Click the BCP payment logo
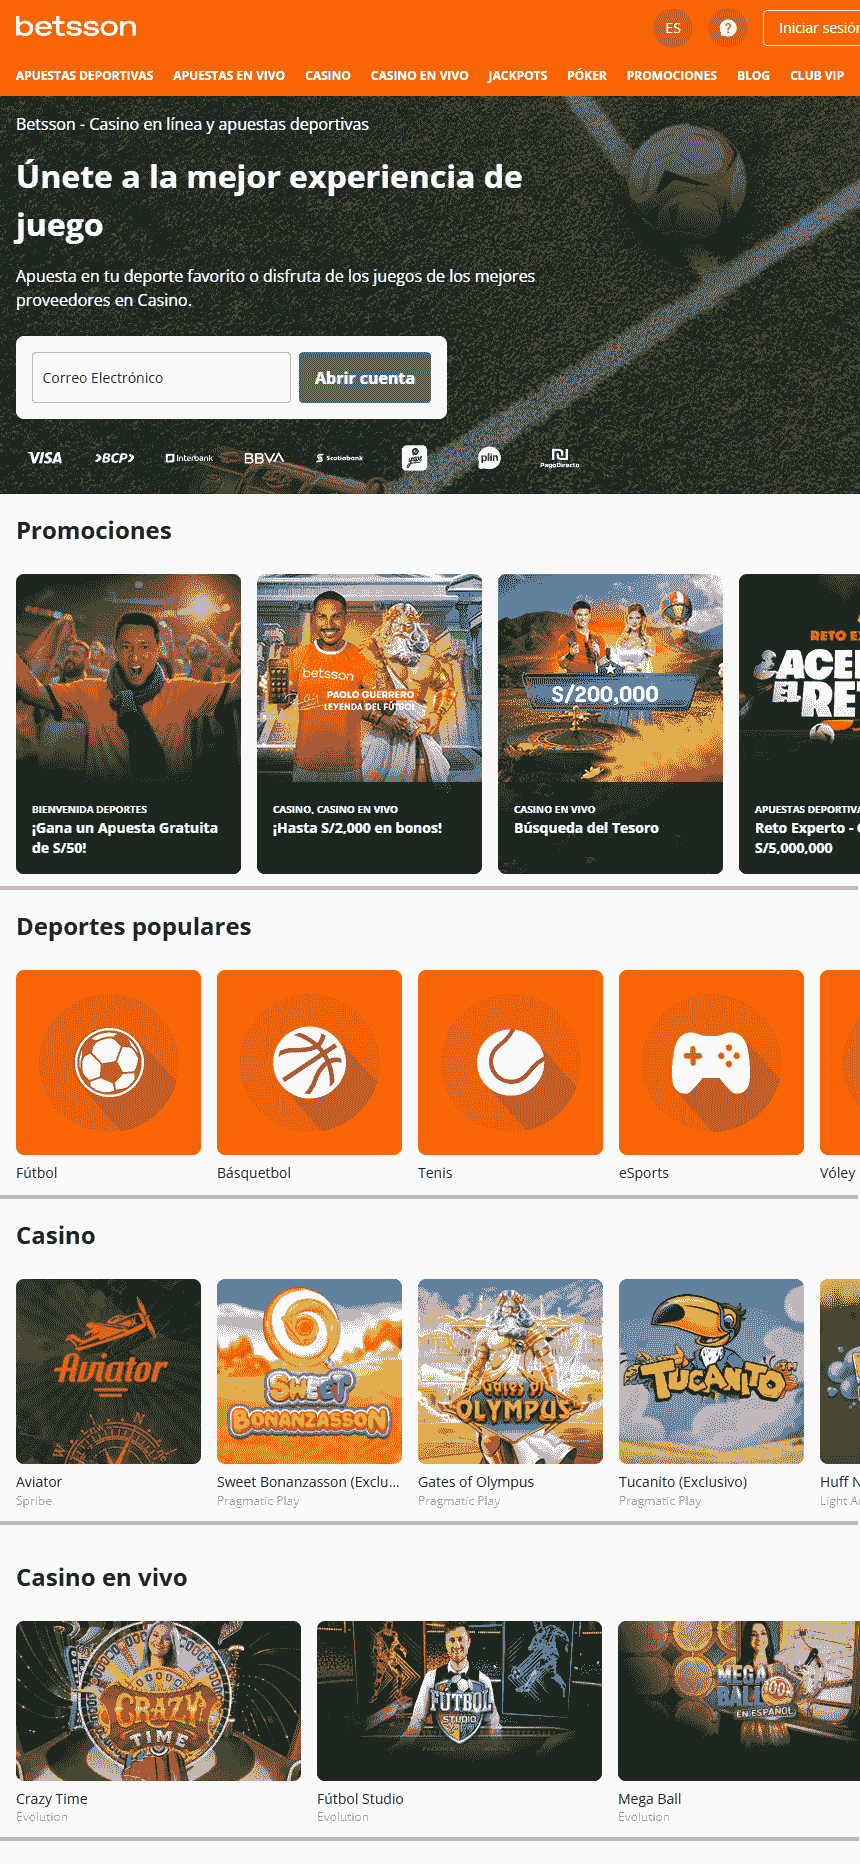 coord(115,458)
